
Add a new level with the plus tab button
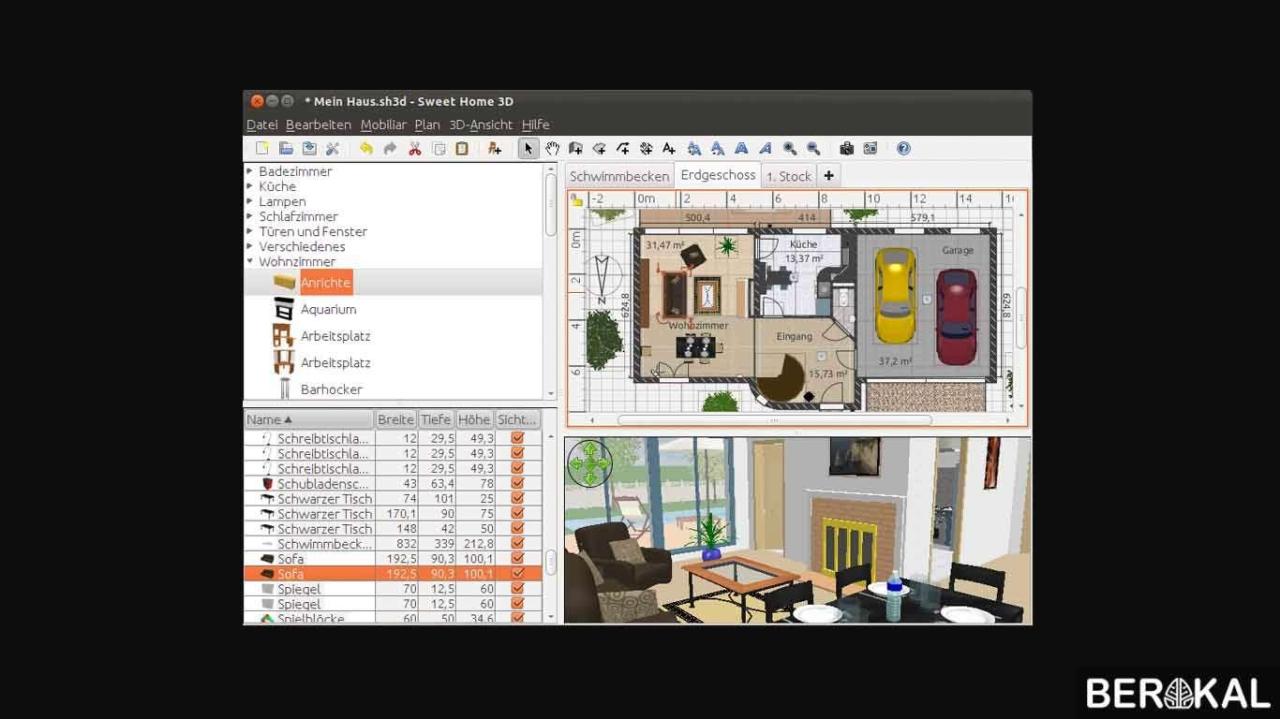pyautogui.click(x=828, y=175)
